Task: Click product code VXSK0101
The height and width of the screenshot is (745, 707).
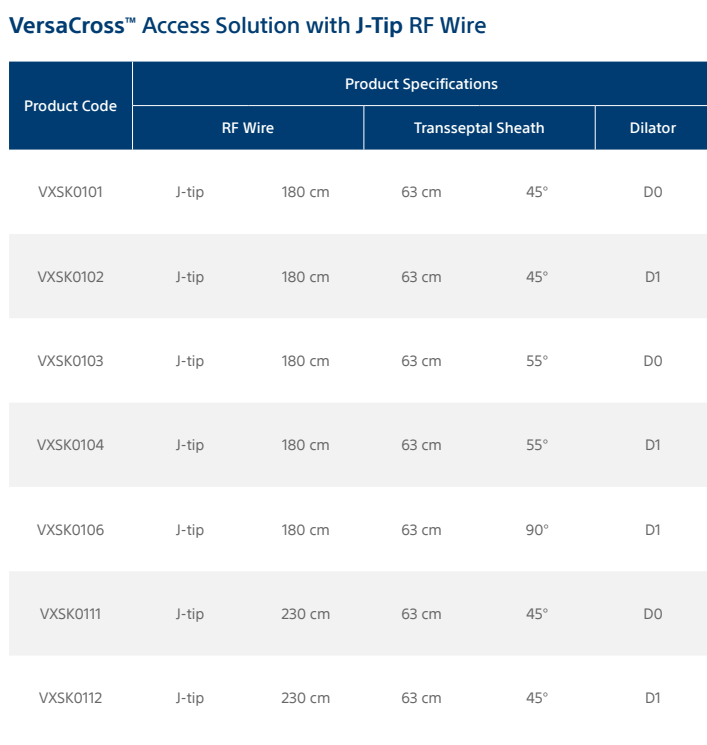Action: coord(70,192)
